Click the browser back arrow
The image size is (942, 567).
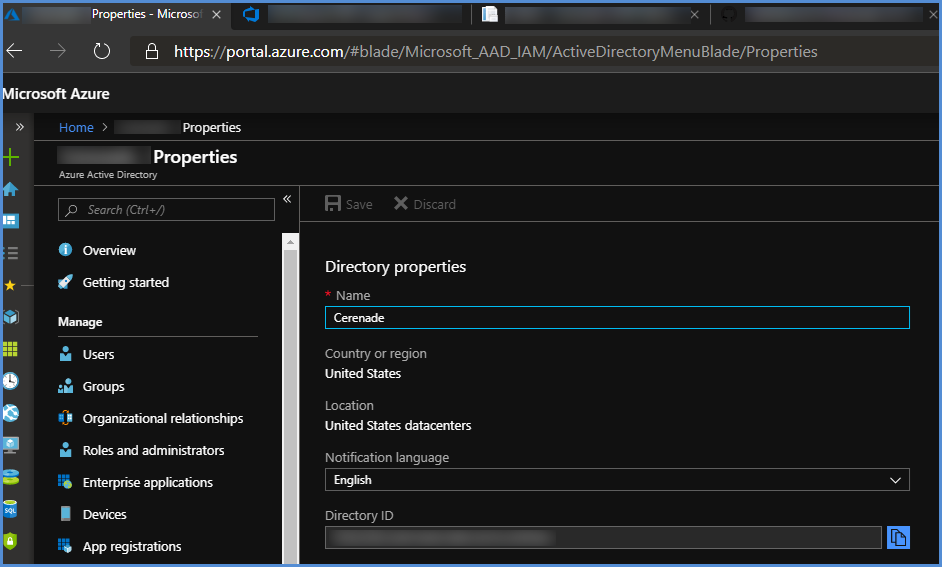pyautogui.click(x=14, y=51)
